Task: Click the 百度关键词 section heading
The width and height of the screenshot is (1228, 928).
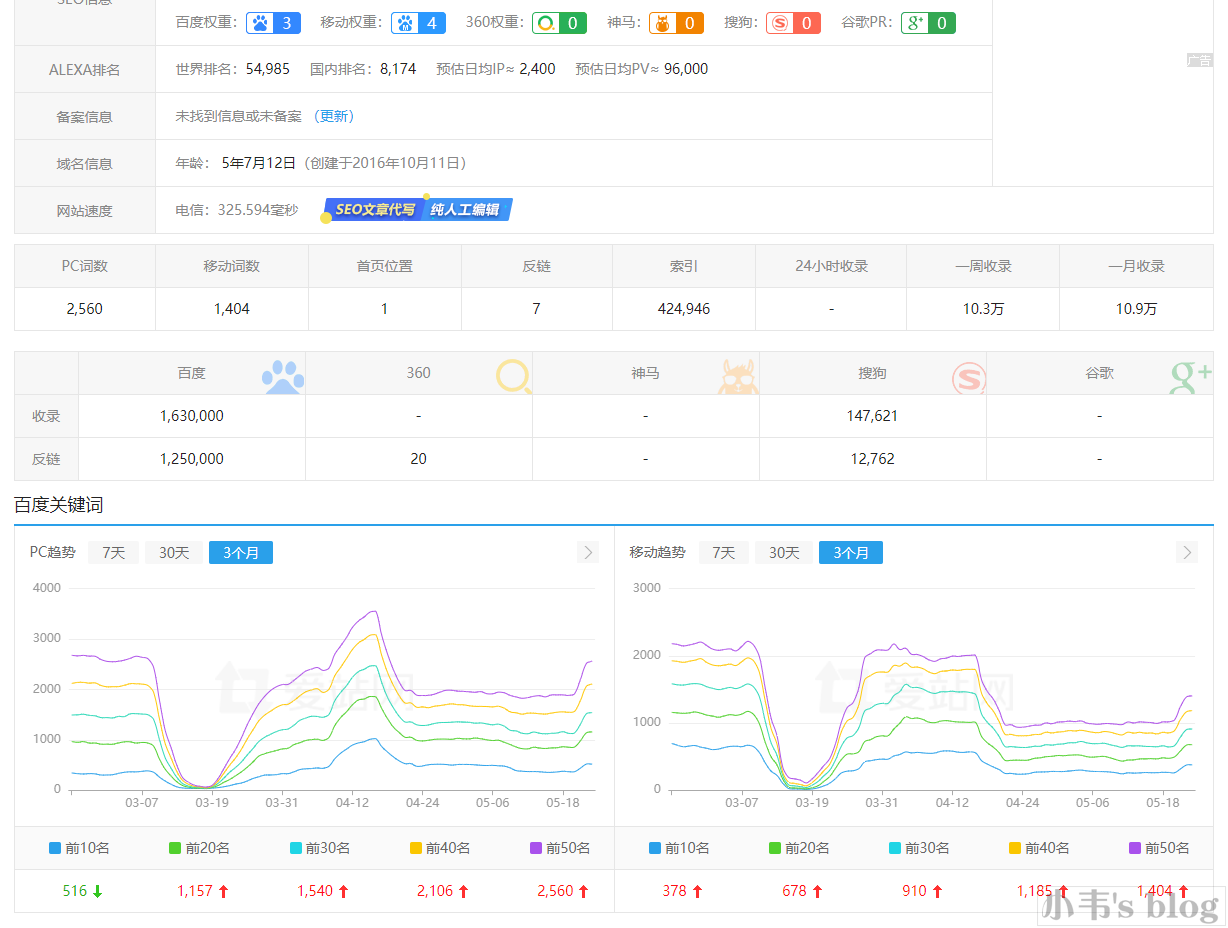Action: tap(59, 505)
